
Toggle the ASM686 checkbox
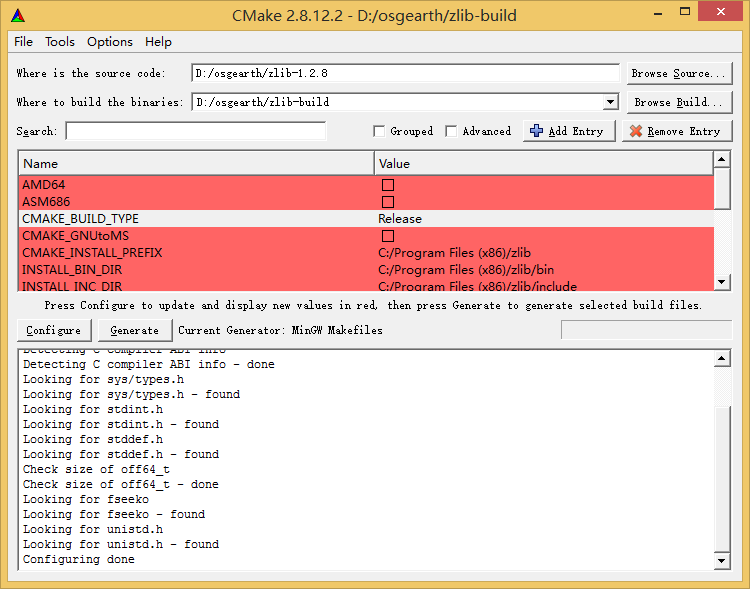[x=388, y=201]
